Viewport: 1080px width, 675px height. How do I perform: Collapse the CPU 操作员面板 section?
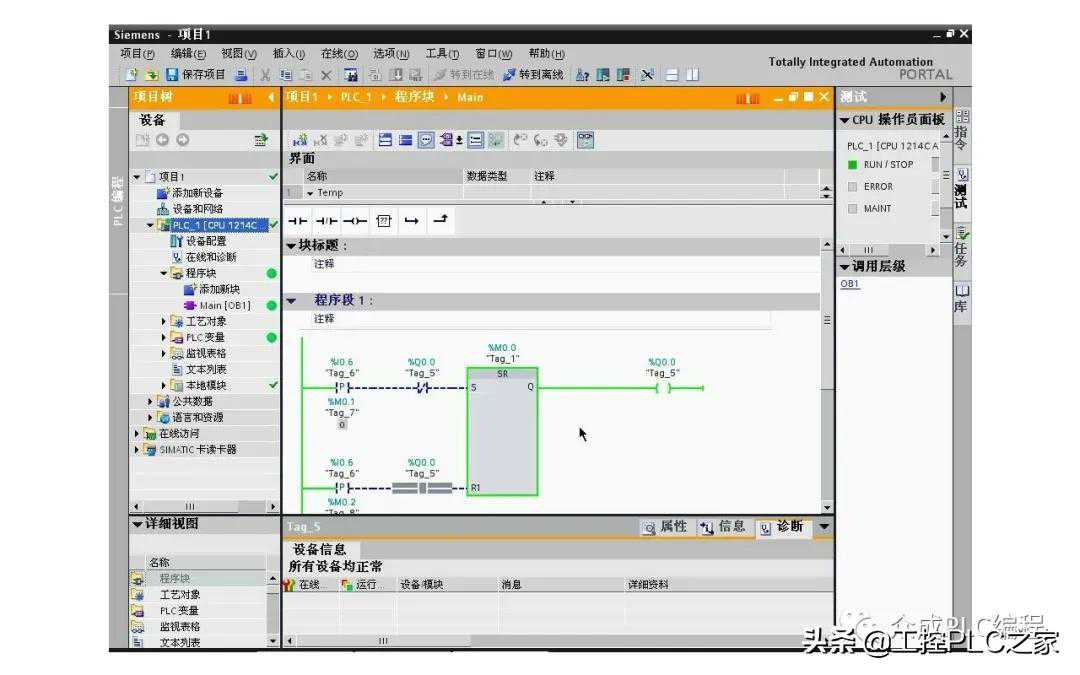click(844, 120)
